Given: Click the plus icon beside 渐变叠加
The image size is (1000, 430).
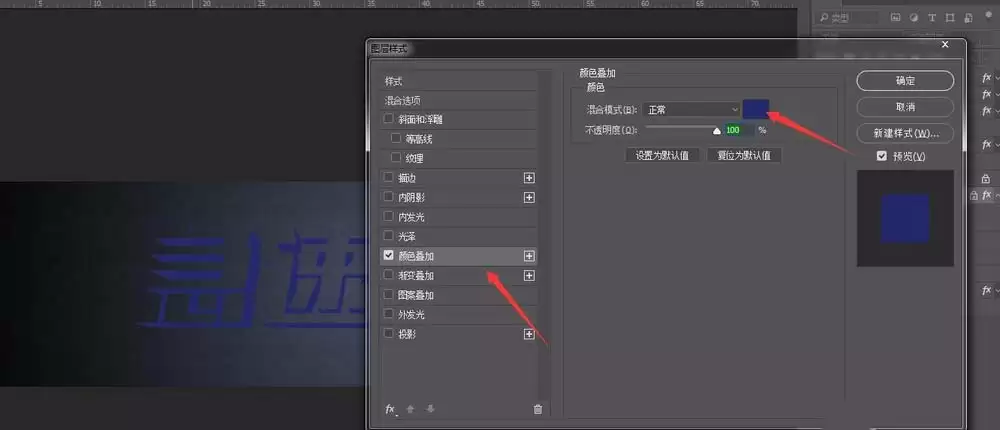Looking at the screenshot, I should click(x=529, y=276).
